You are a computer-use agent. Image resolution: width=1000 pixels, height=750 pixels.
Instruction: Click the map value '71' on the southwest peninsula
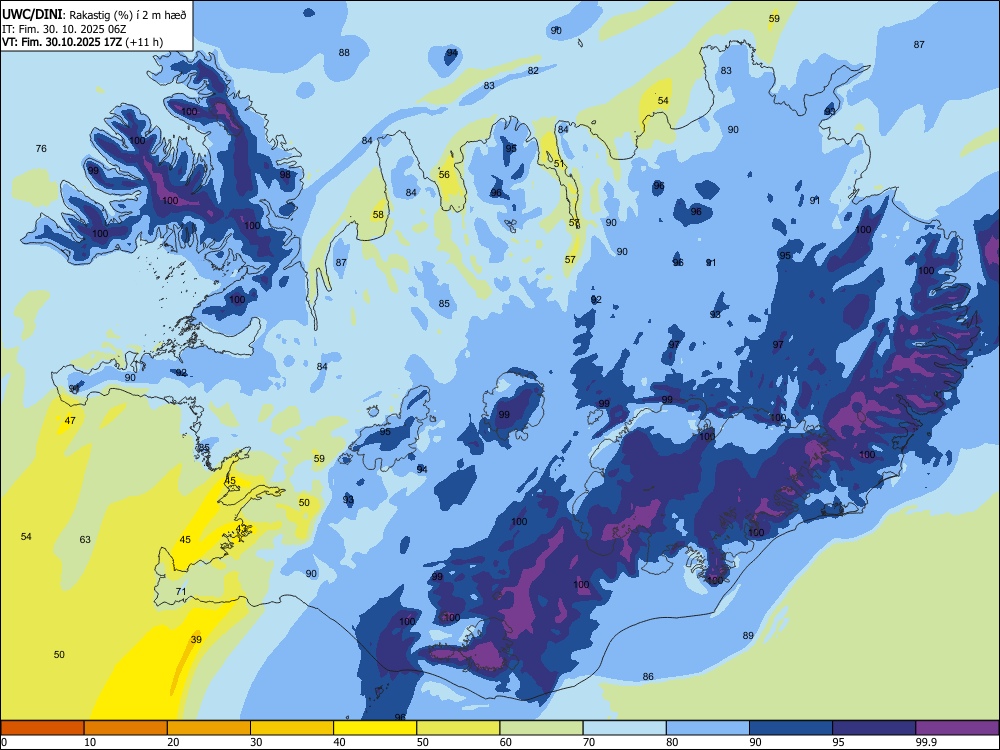(x=181, y=592)
